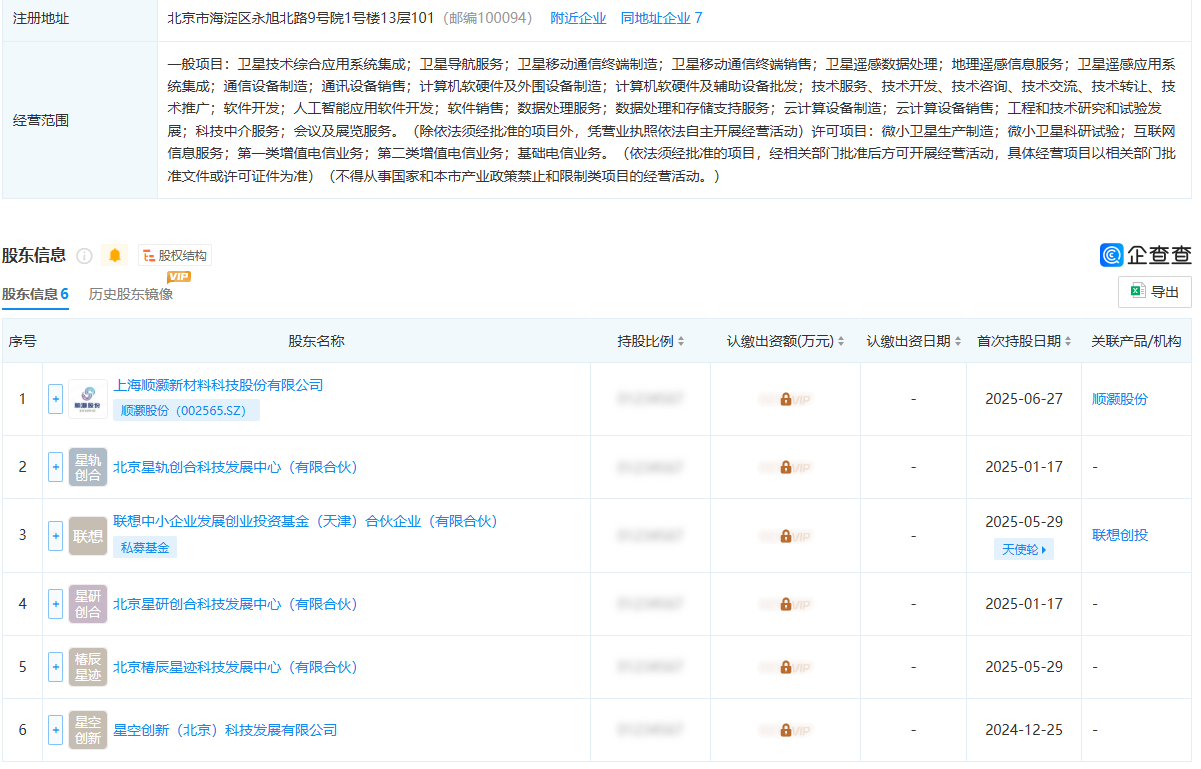Open the 附近企业 link

[x=578, y=18]
